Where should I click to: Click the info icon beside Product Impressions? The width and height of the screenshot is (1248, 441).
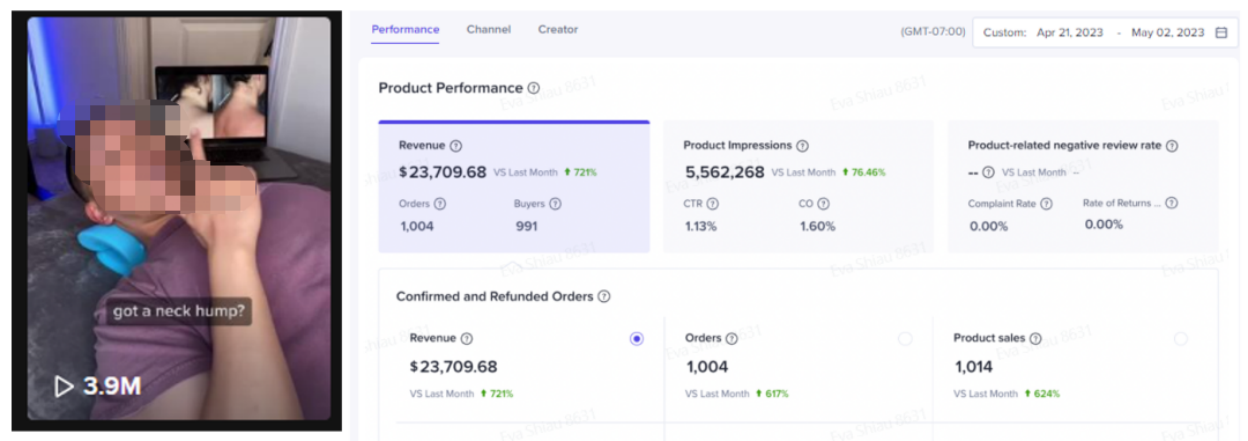[802, 145]
